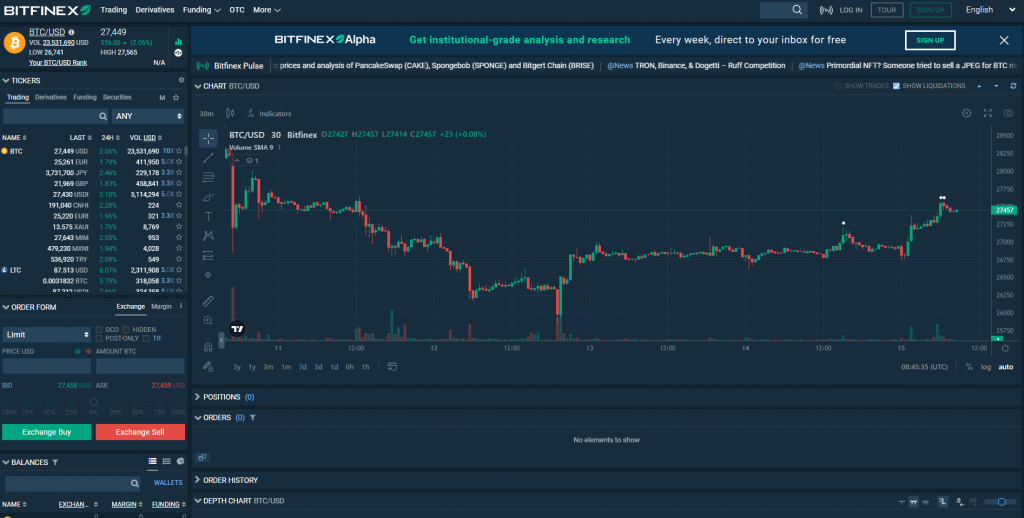1024x518 pixels.
Task: Refresh the chart panel
Action: click(x=1014, y=86)
